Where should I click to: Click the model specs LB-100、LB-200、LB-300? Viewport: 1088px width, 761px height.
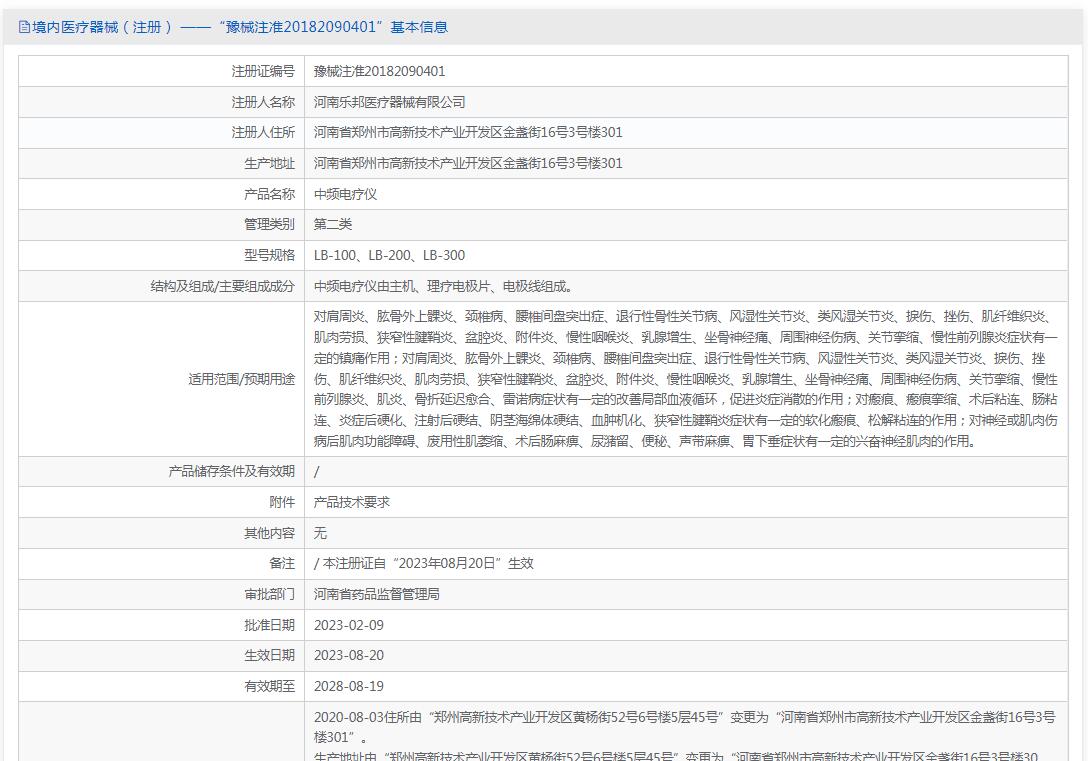pyautogui.click(x=389, y=255)
